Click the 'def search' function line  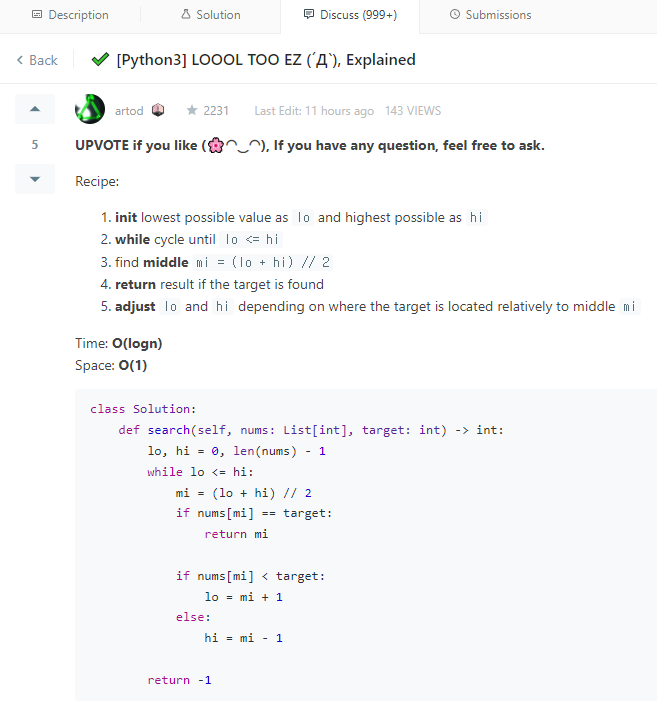pyautogui.click(x=311, y=430)
